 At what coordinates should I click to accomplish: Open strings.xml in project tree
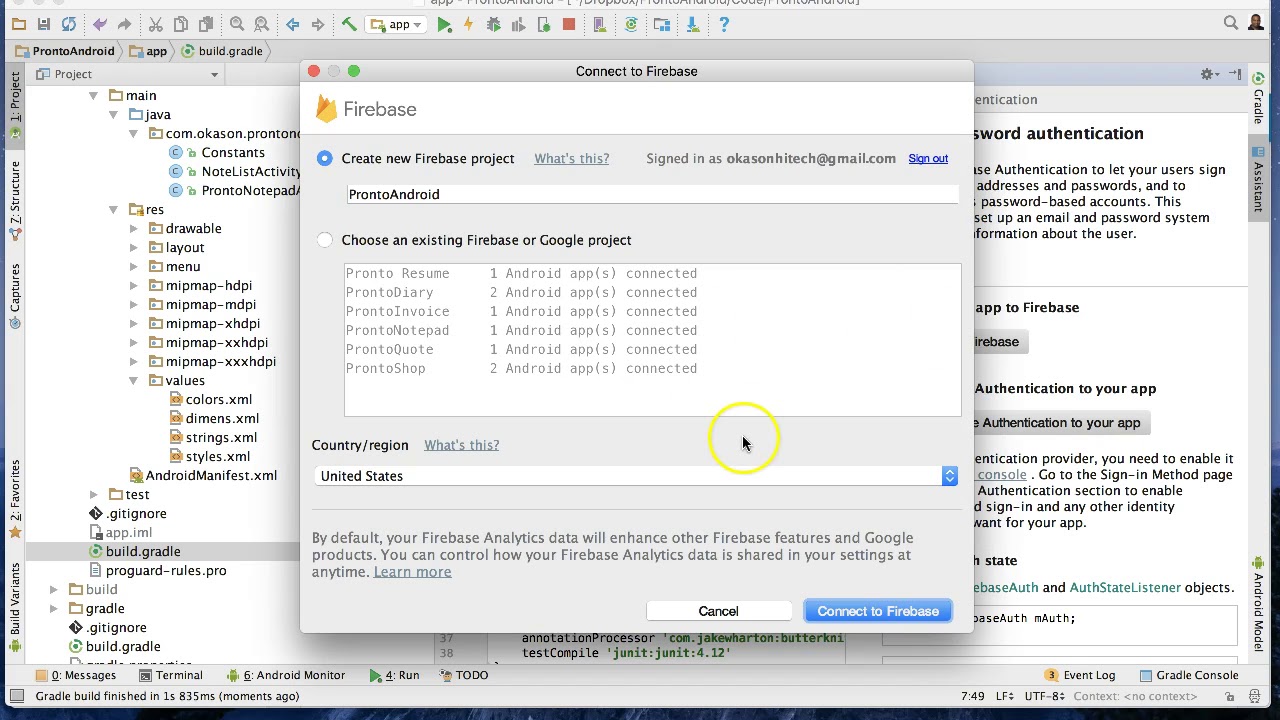tap(213, 438)
